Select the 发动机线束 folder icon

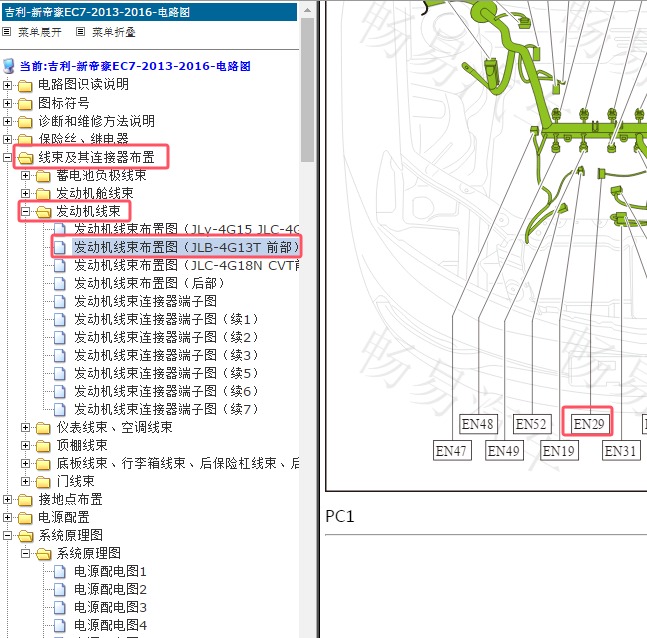click(43, 212)
